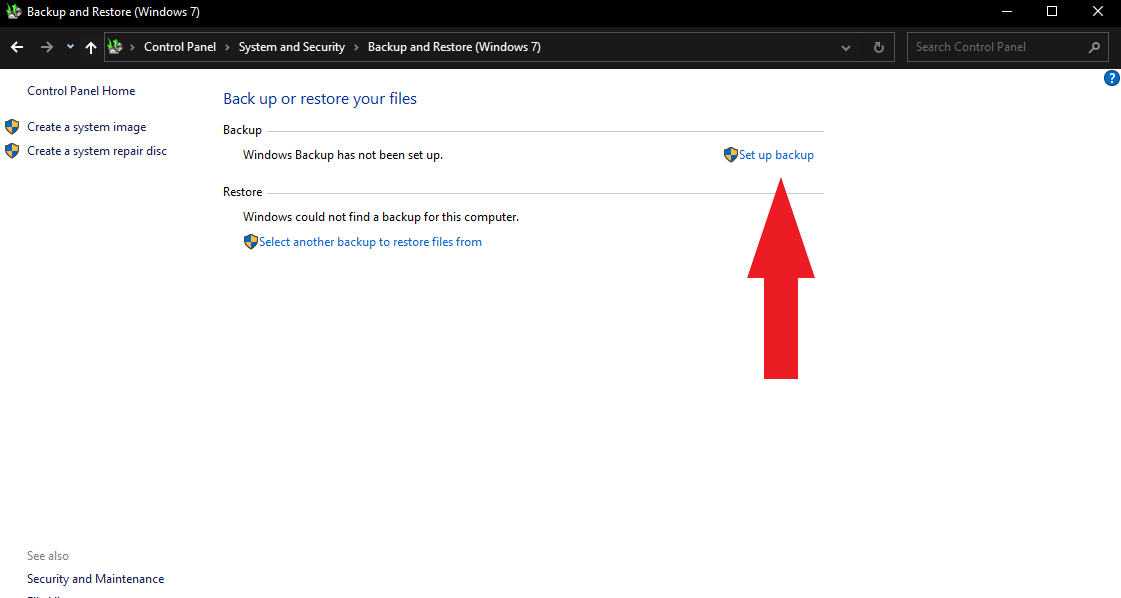Open the recent locations dropdown arrow
Image resolution: width=1121 pixels, height=598 pixels.
pyautogui.click(x=70, y=47)
